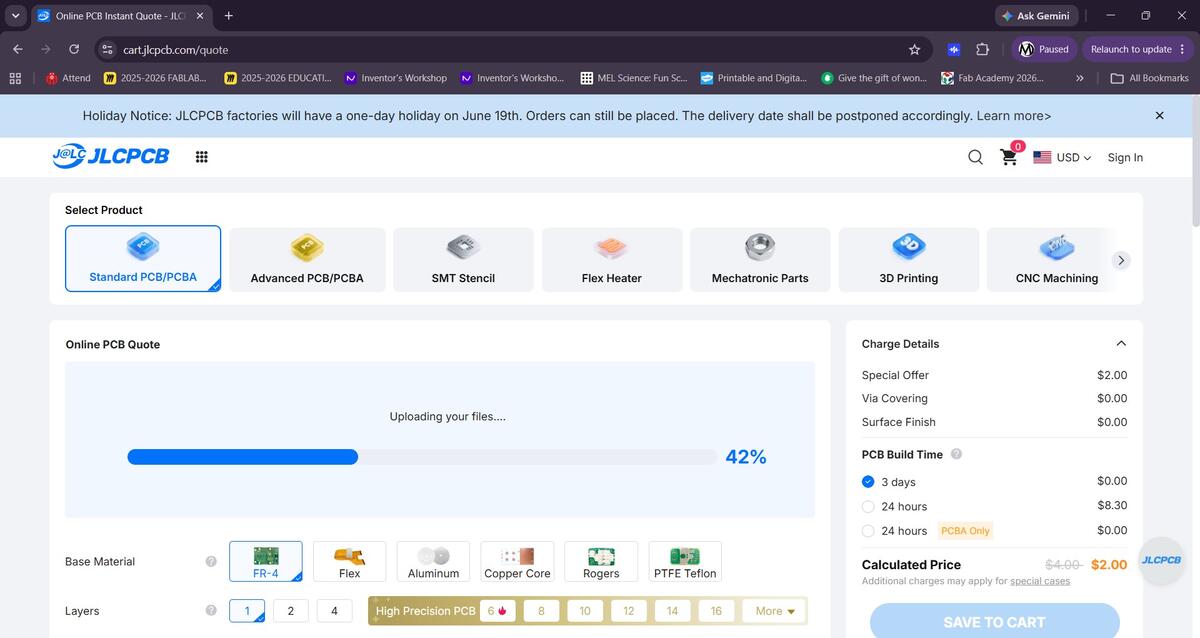Open the USD currency dropdown
This screenshot has height=638, width=1200.
(x=1062, y=157)
